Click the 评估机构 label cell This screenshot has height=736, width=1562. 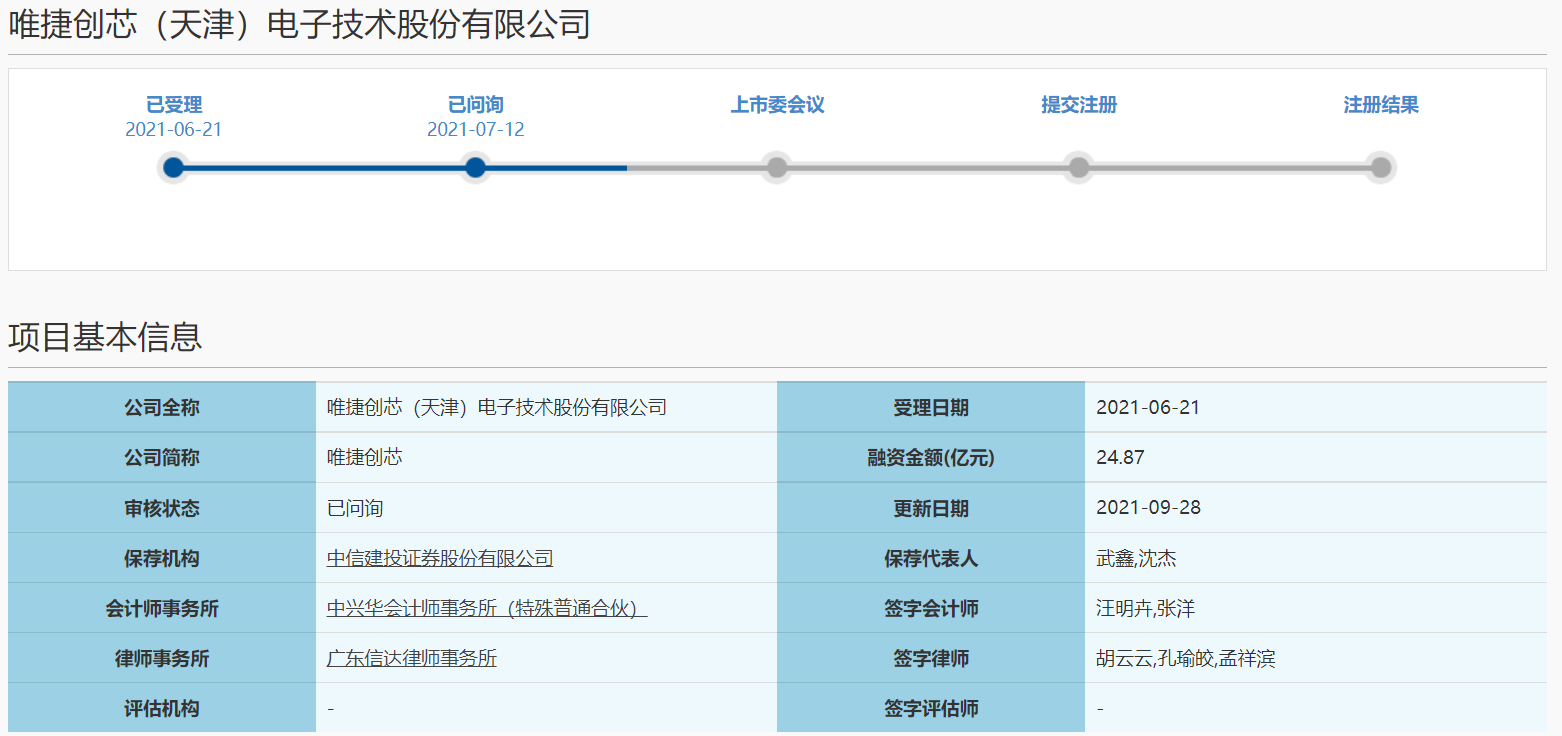pos(162,708)
